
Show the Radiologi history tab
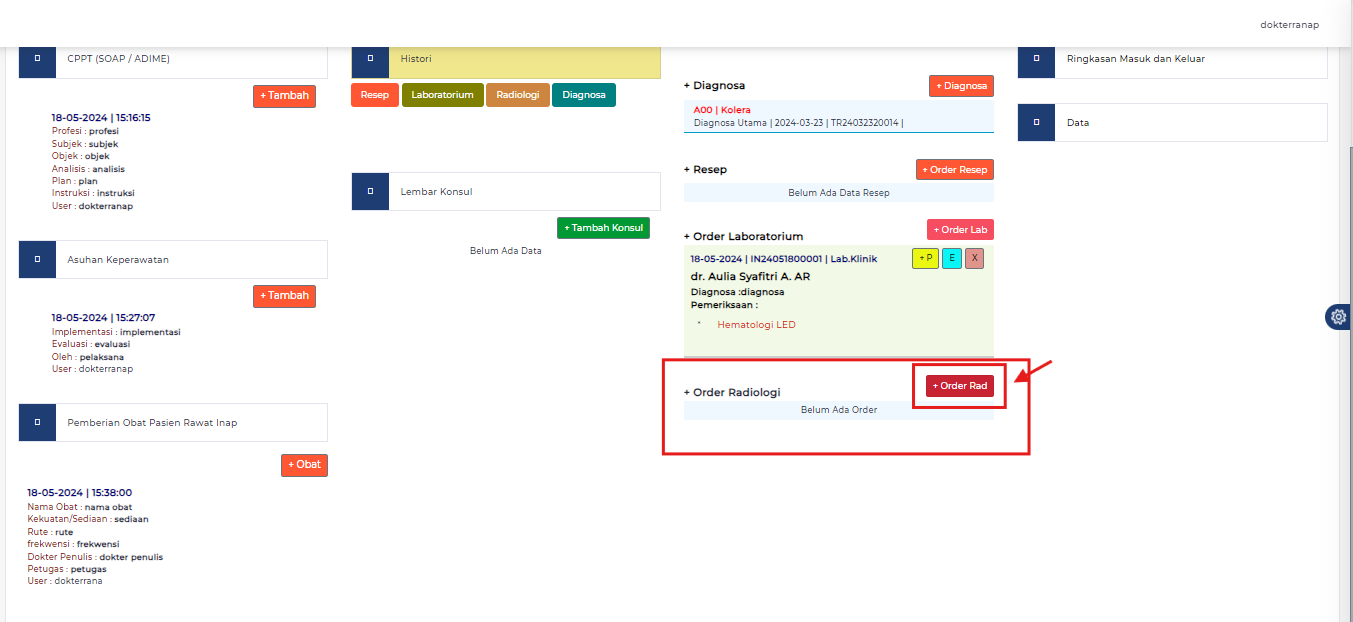tap(517, 95)
